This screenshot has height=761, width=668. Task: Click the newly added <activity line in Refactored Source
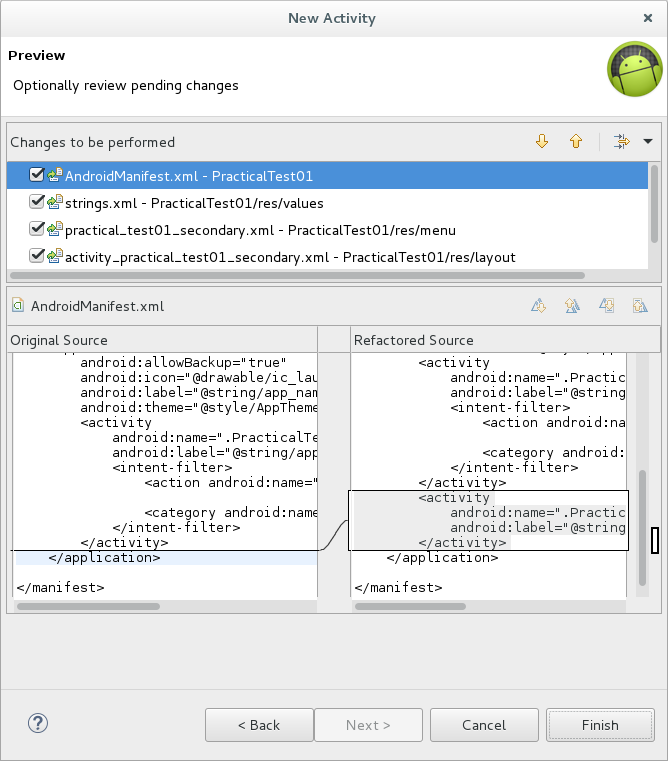click(454, 497)
